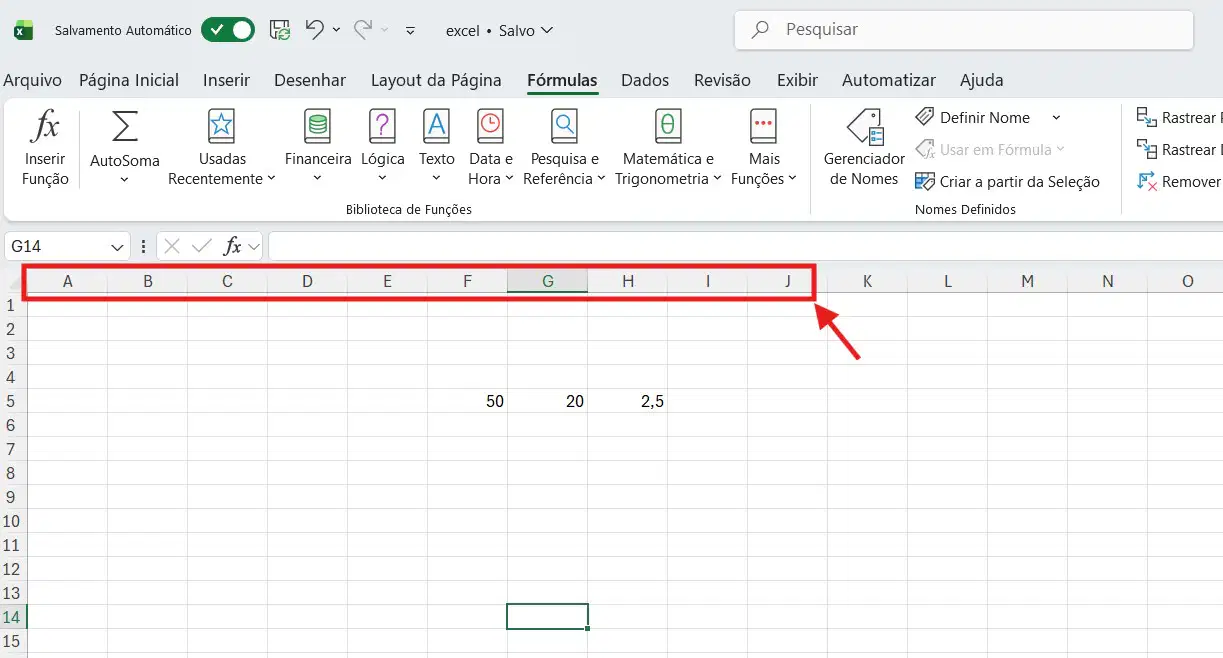
Task: Select column G header
Action: [547, 282]
